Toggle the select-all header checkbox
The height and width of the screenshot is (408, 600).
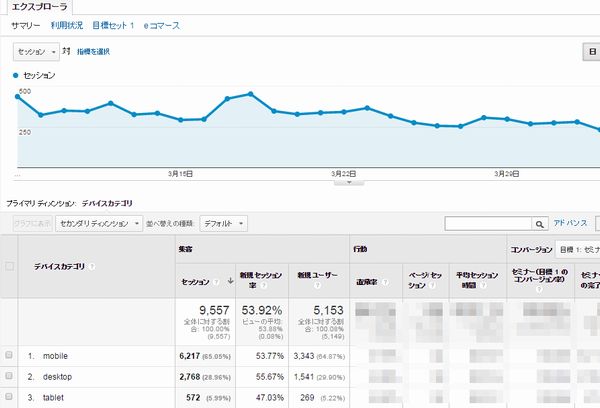tap(10, 266)
